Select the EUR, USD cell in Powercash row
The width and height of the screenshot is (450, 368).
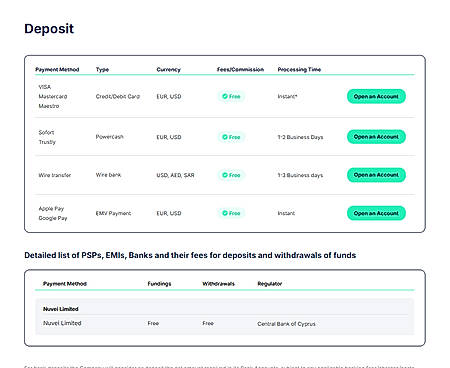tap(169, 137)
